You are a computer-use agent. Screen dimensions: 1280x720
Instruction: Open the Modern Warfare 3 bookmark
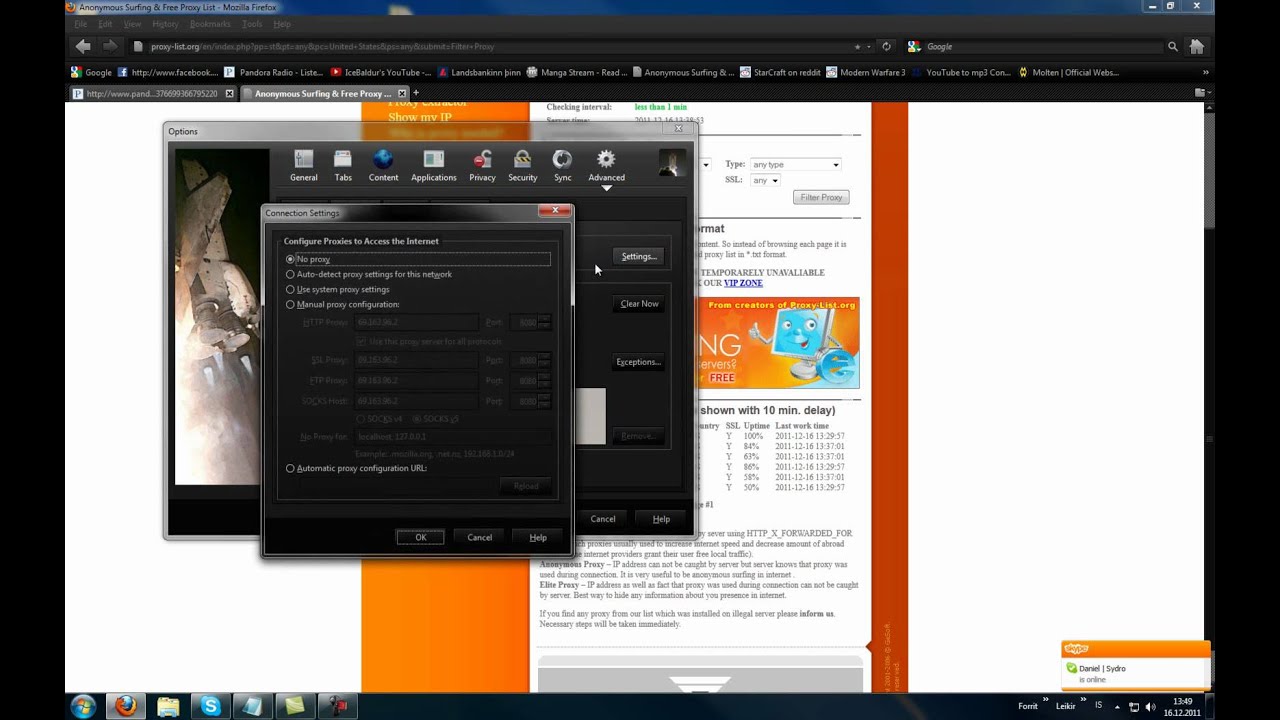point(866,72)
